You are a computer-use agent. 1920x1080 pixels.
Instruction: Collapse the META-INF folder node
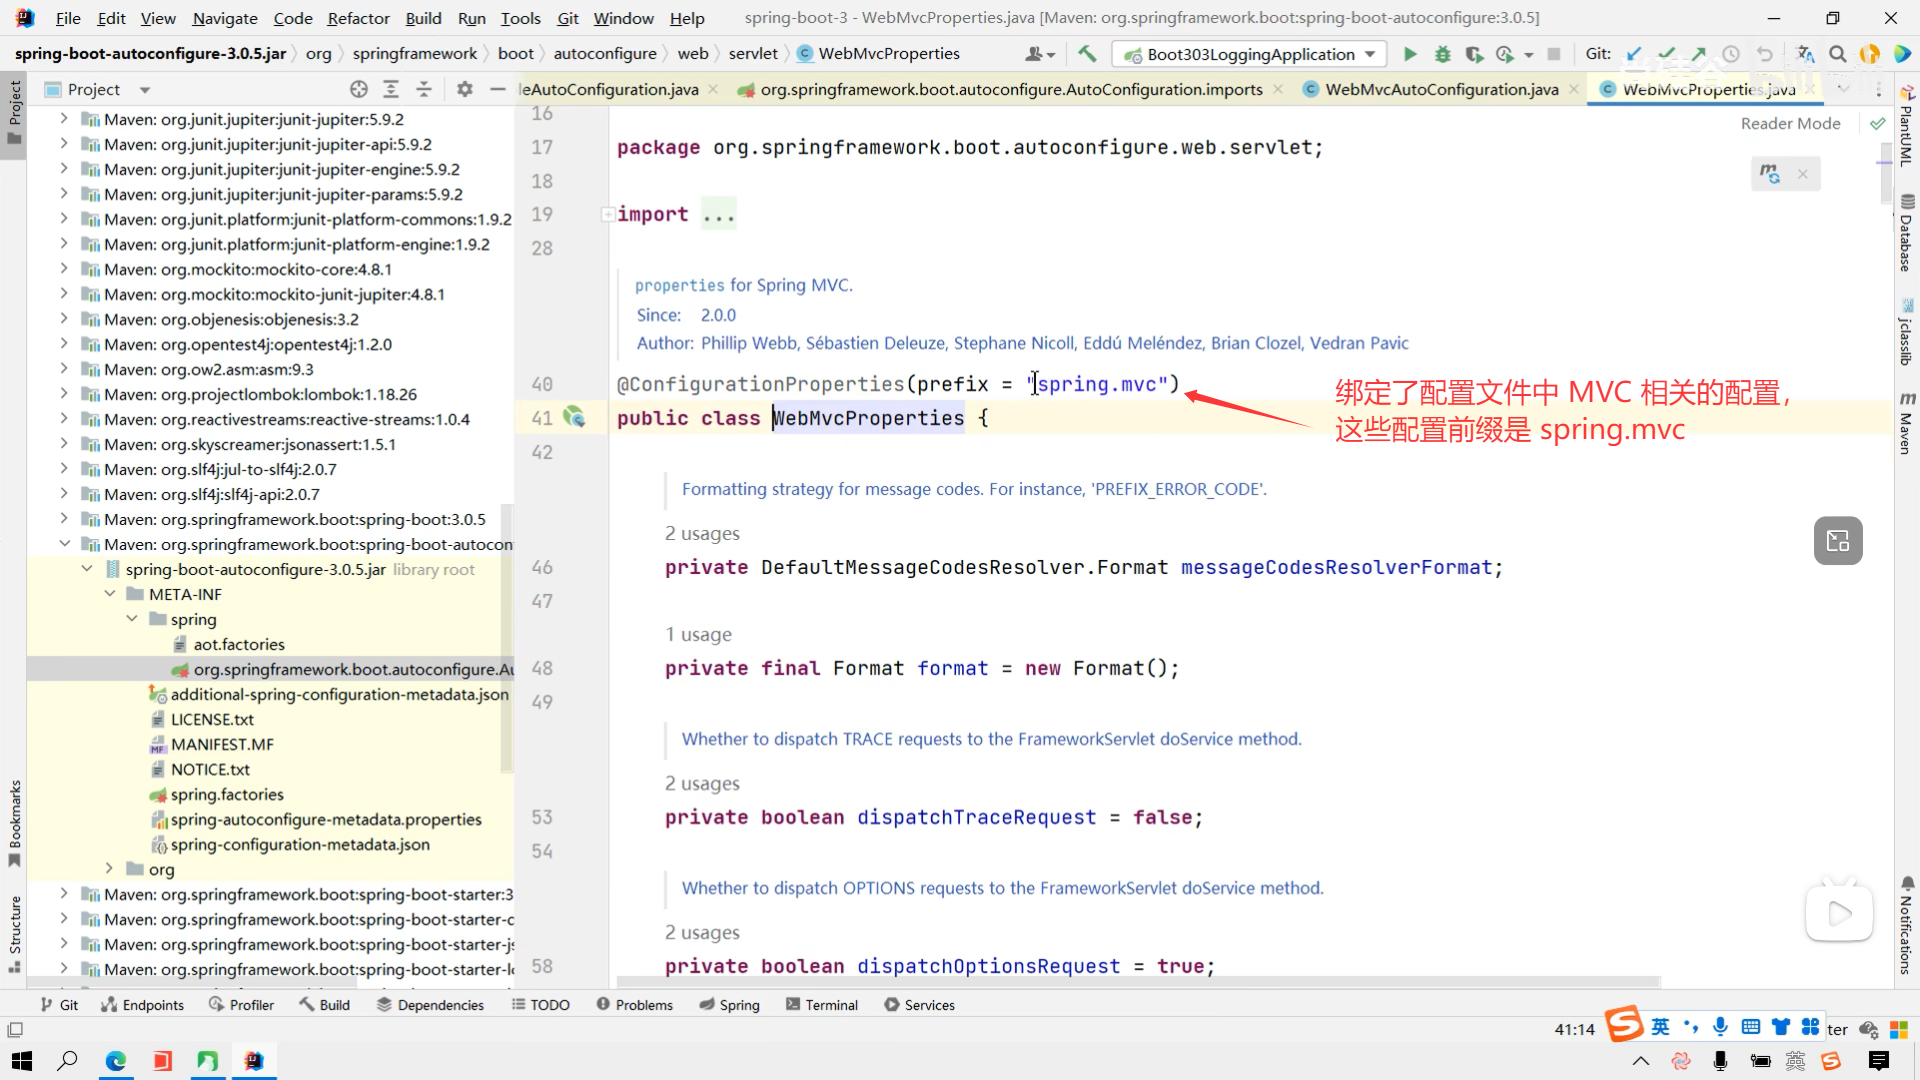(110, 594)
